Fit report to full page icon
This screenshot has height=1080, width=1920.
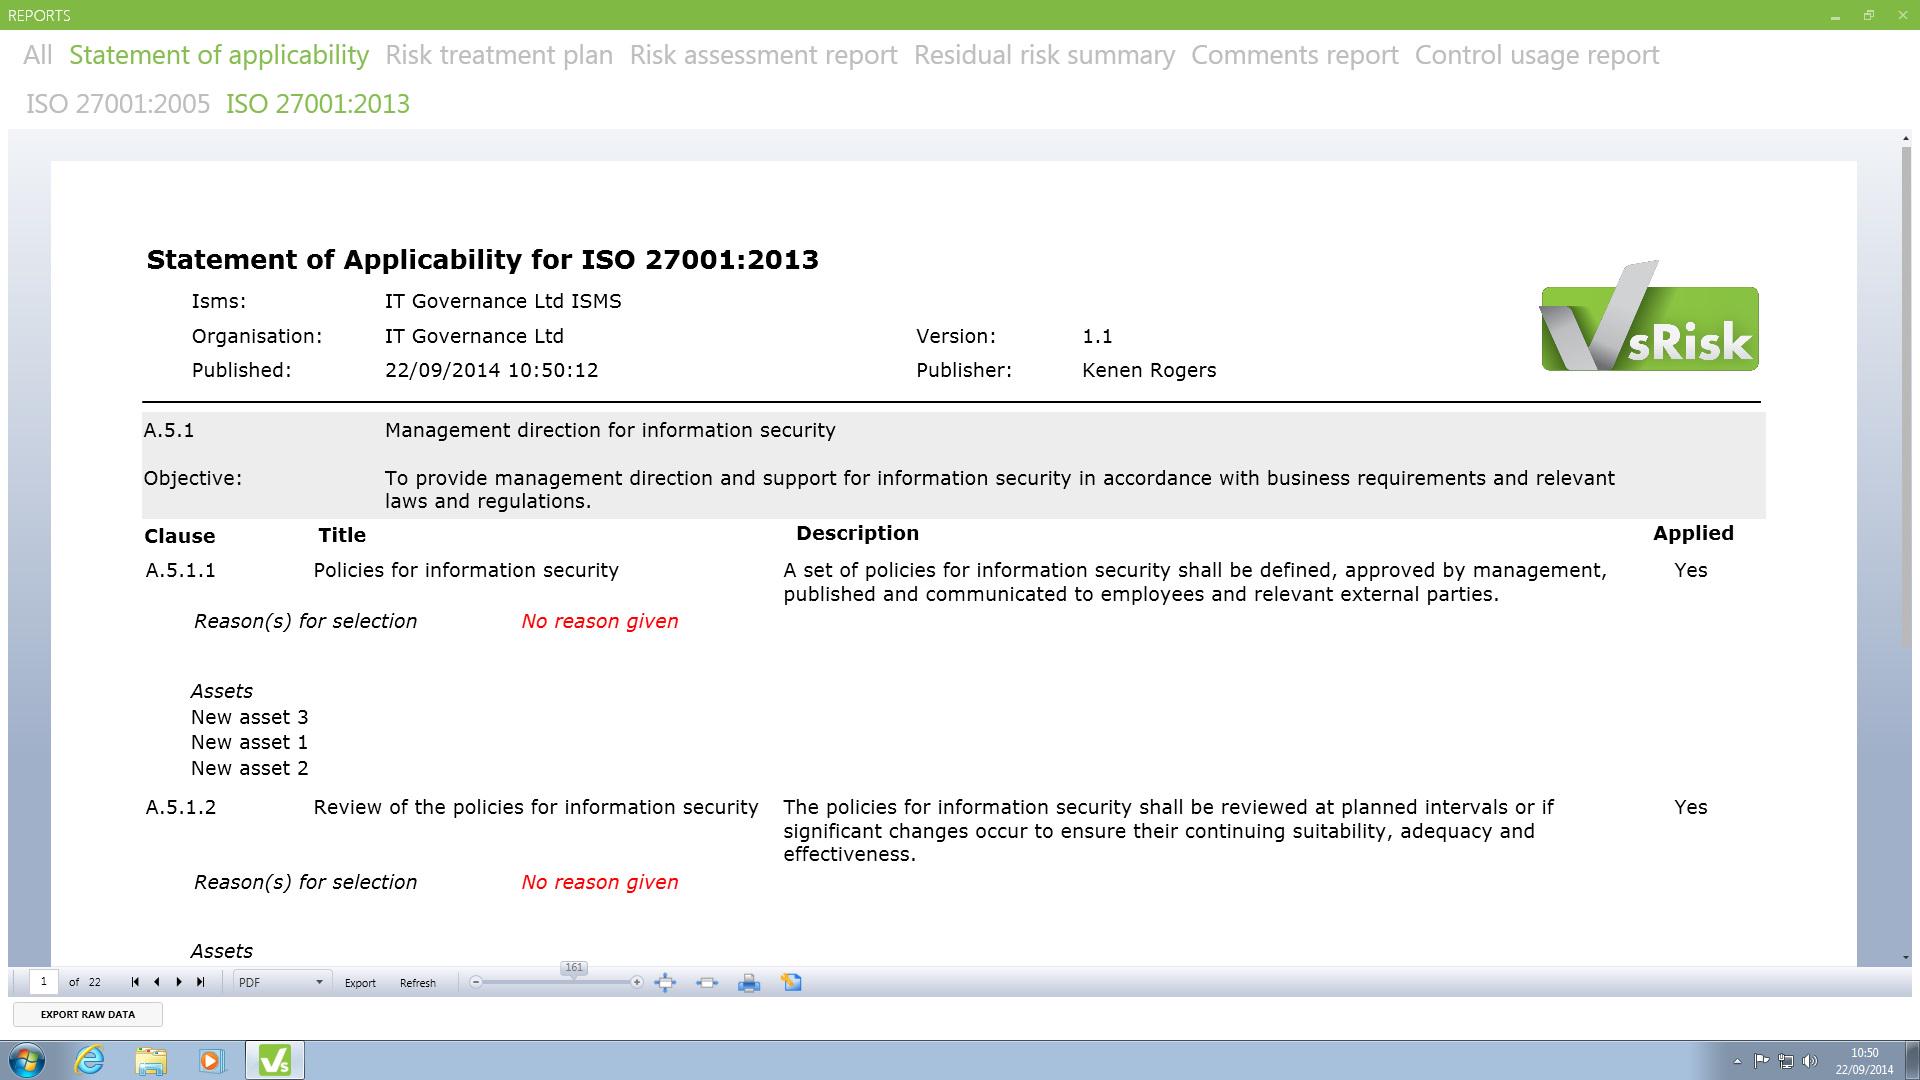(665, 983)
